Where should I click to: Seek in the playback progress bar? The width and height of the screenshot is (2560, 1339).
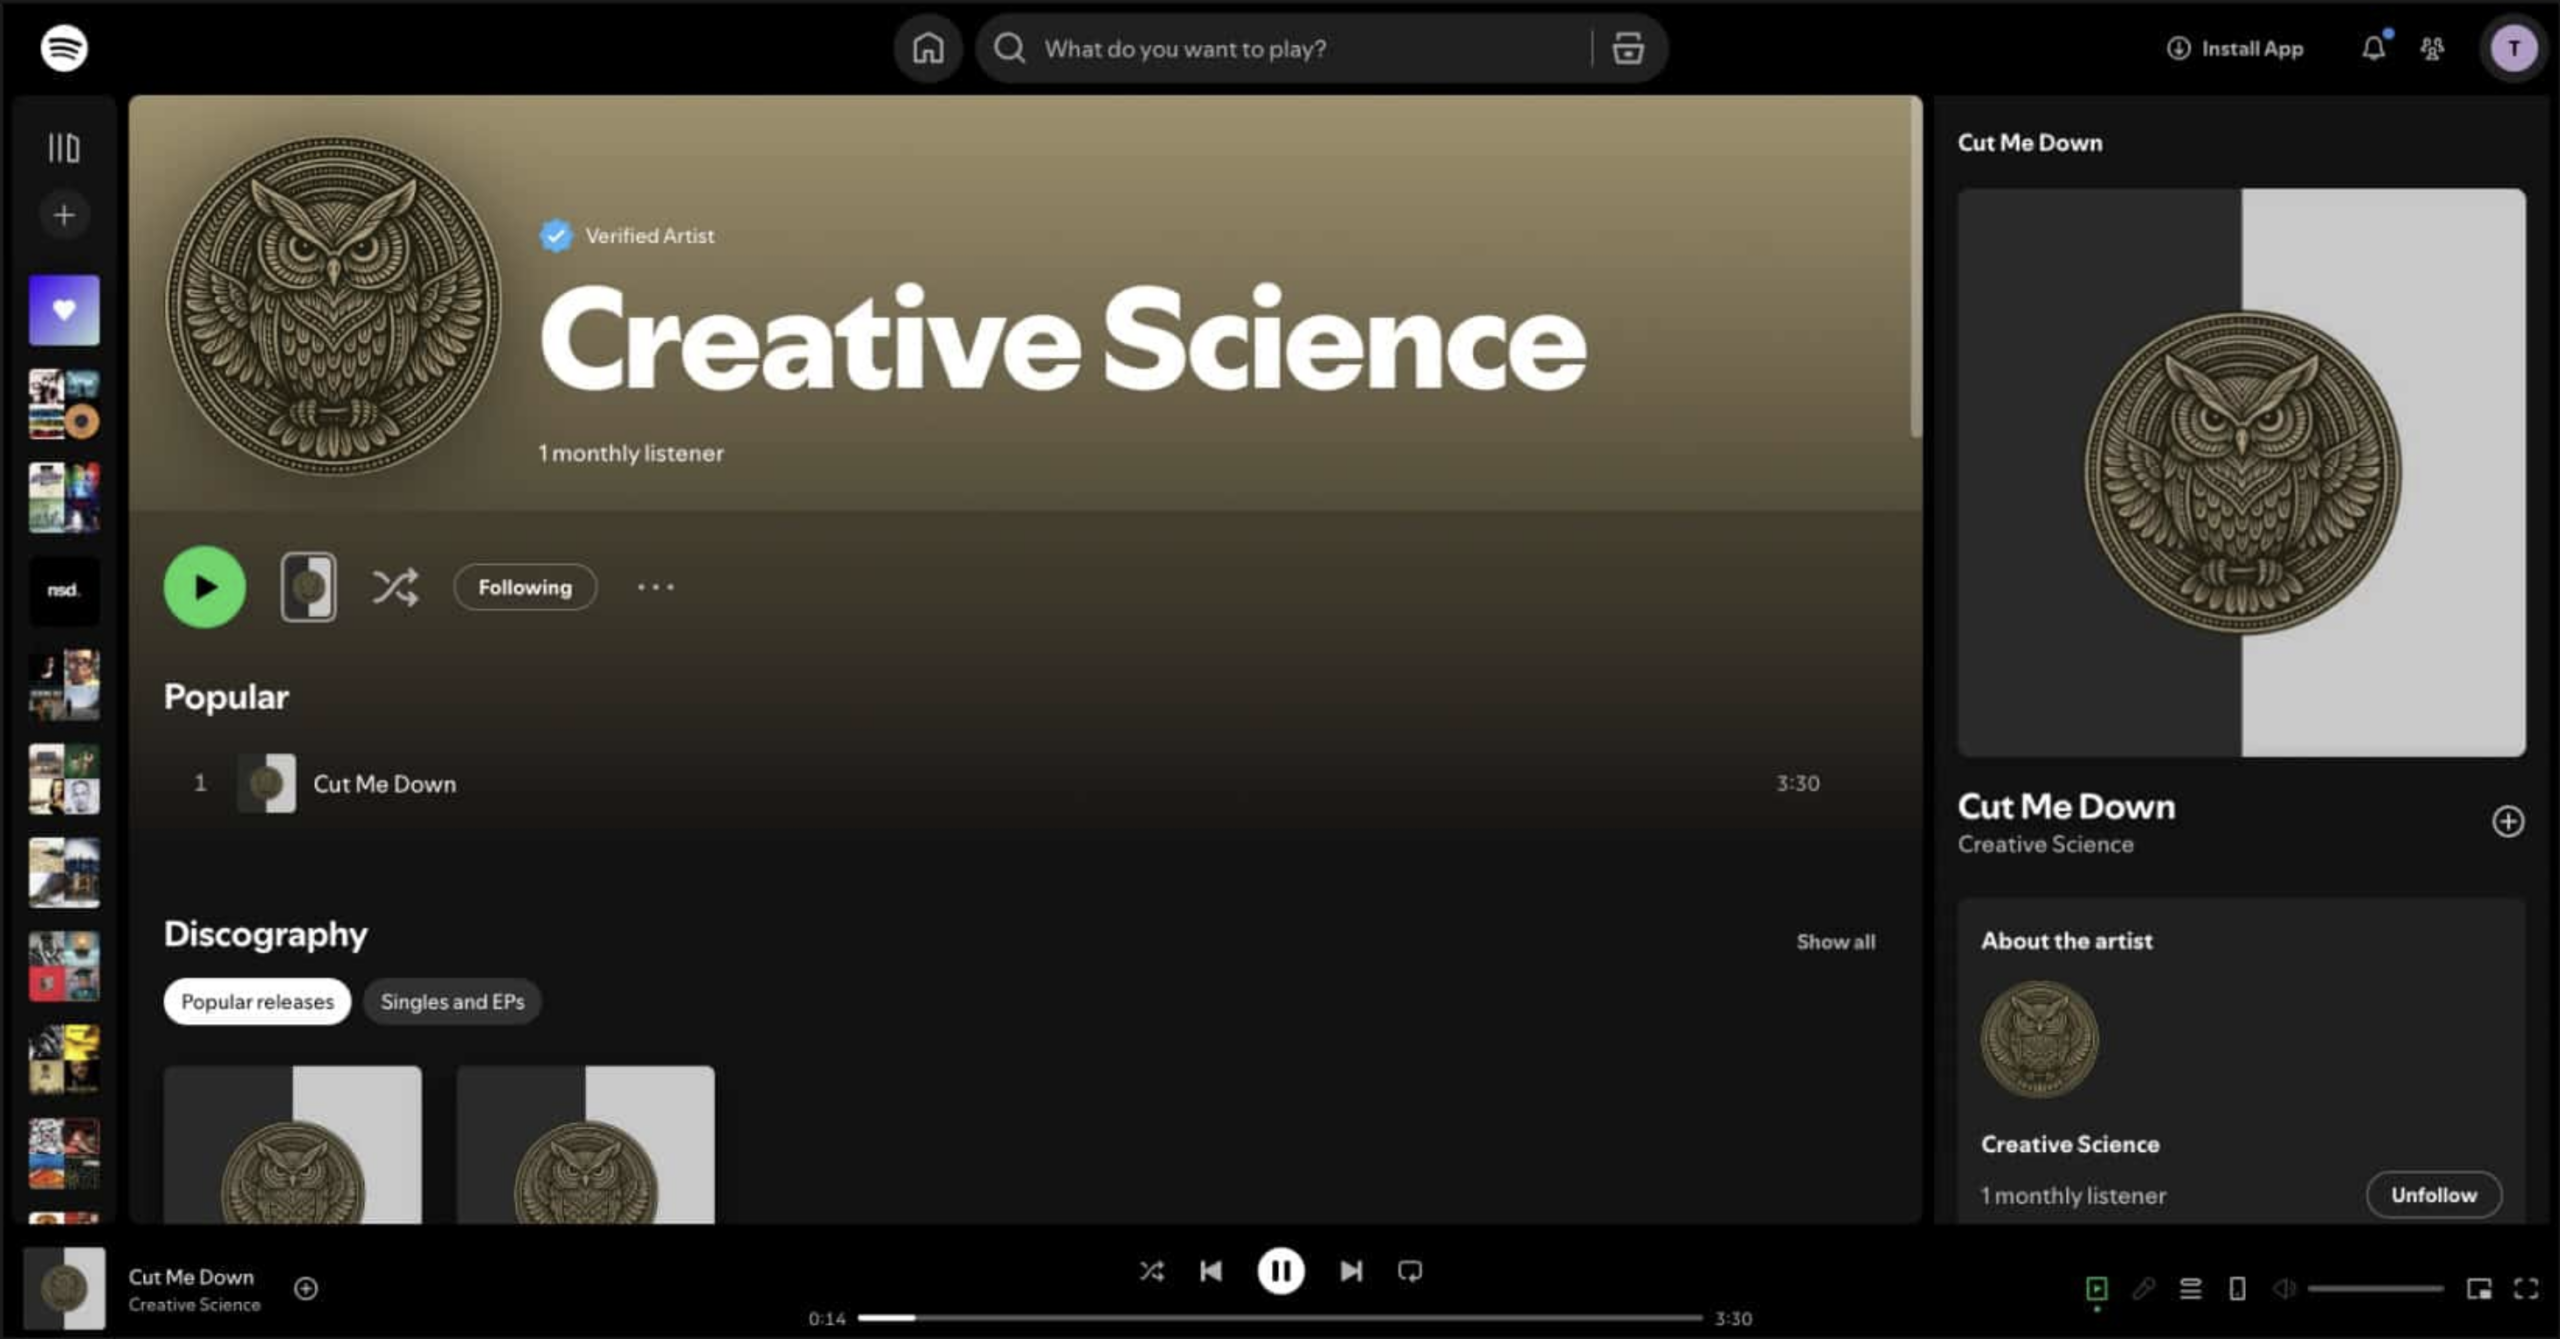tap(1280, 1318)
